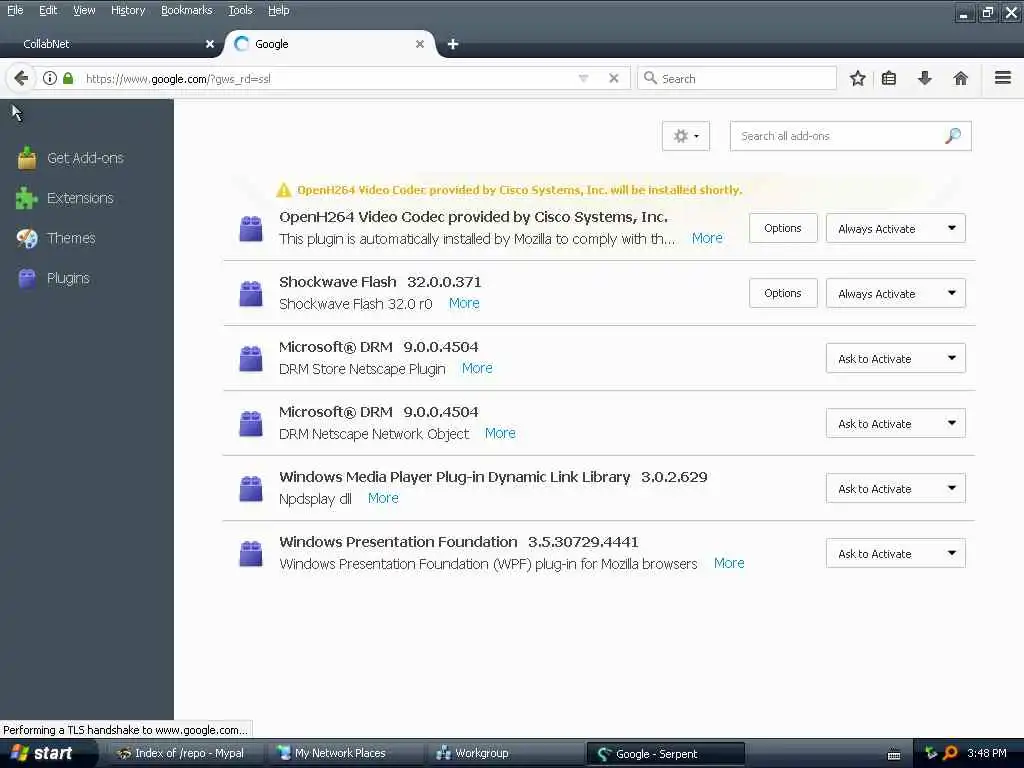Click the Shockwave Flash plugin brick icon
Screen dimensions: 1024x768
251,293
